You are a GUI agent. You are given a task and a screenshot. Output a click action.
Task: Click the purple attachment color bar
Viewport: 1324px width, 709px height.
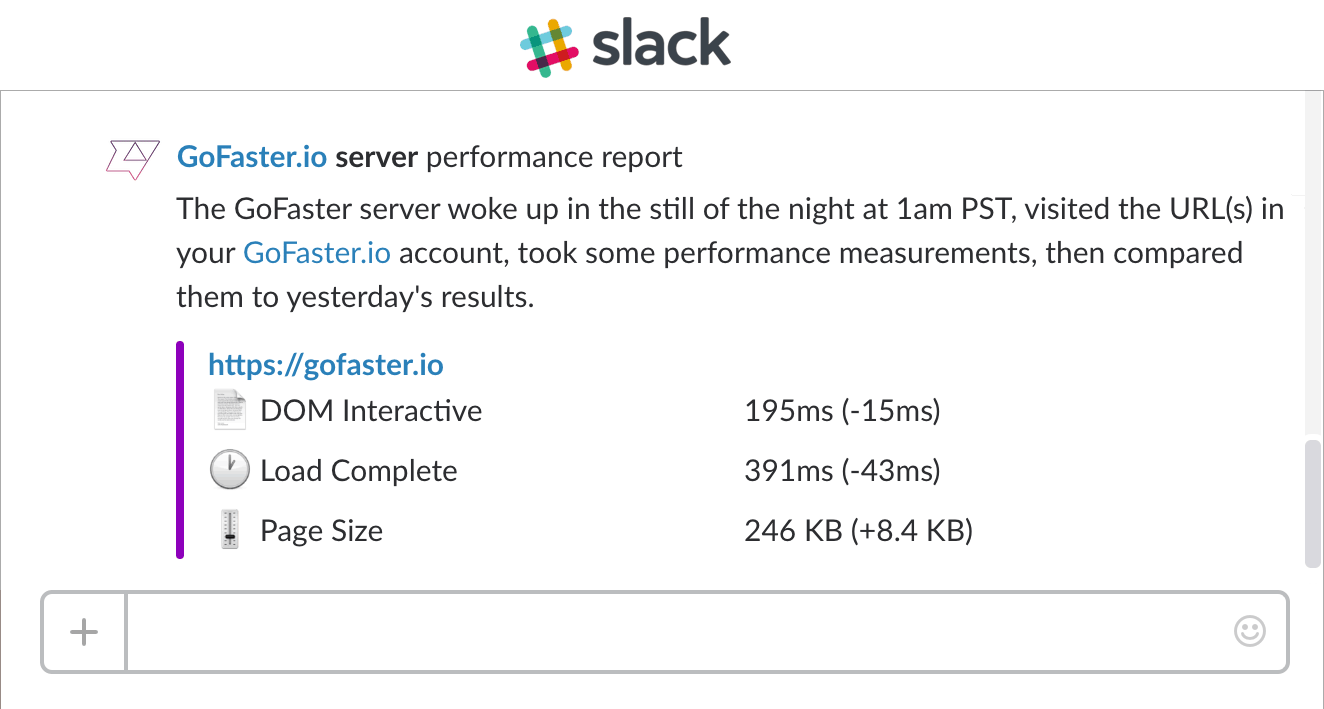180,450
